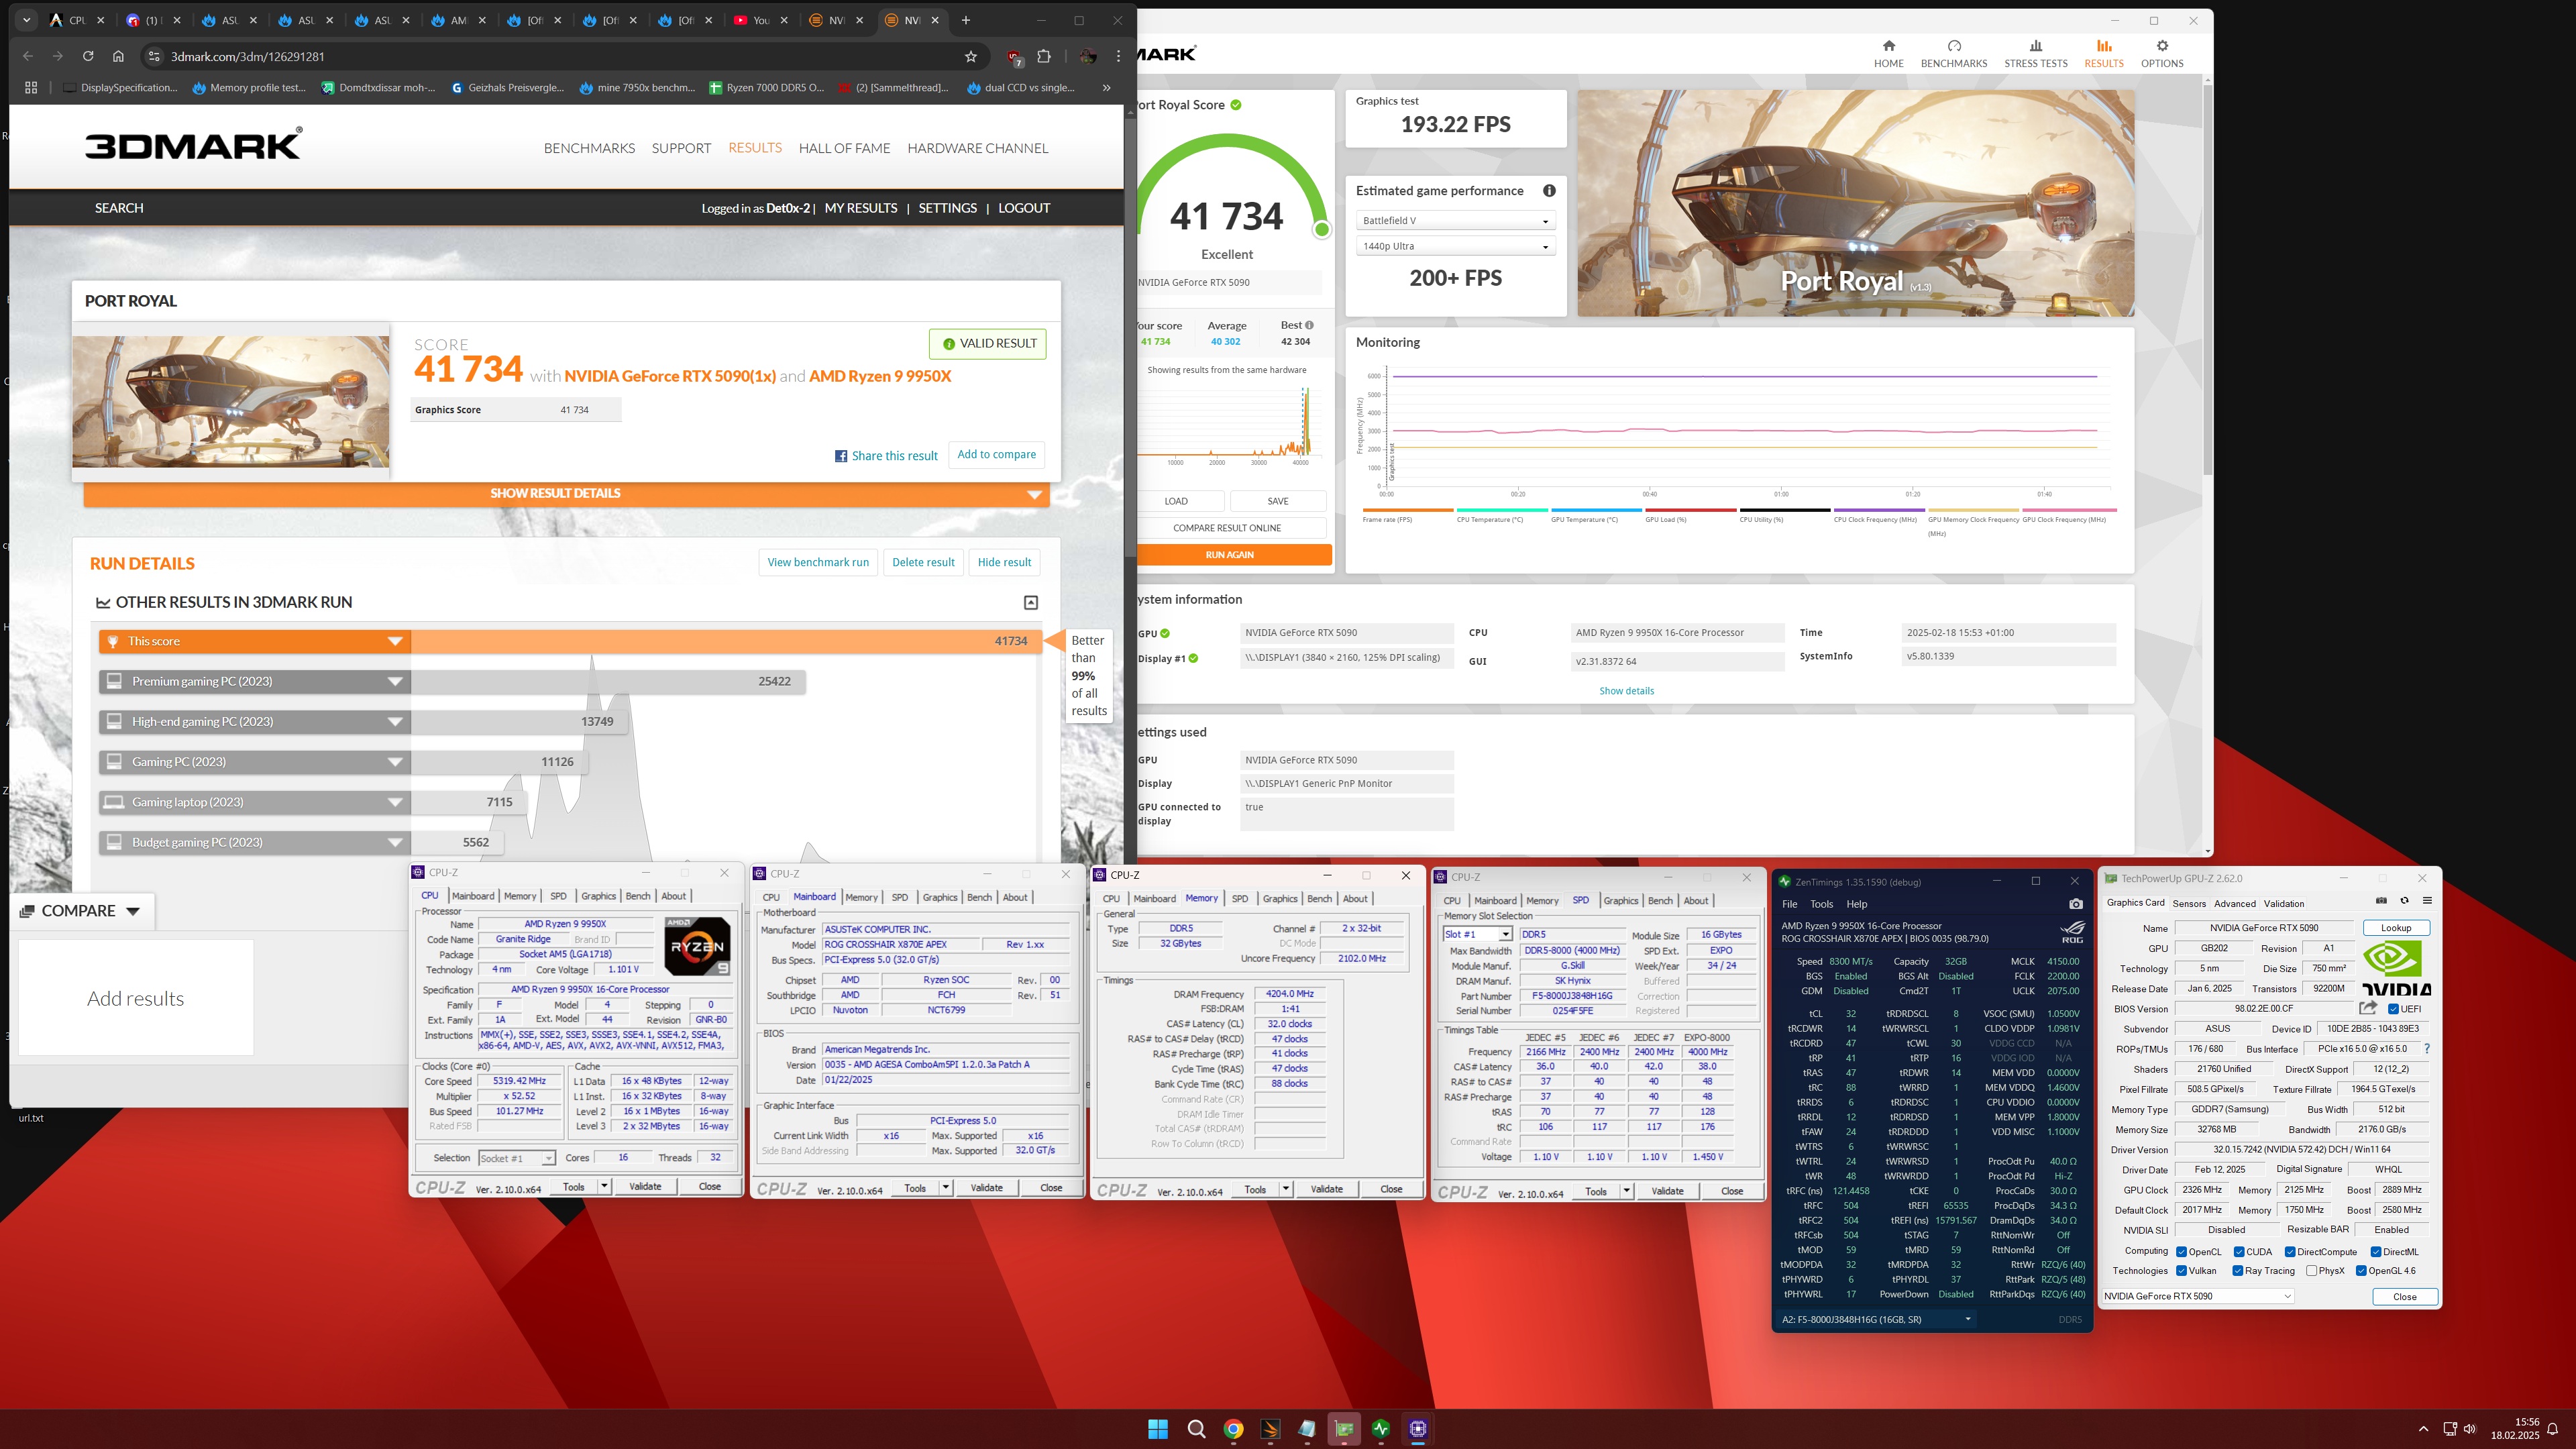Reload the 3dmark.com browser page
2576x1449 pixels.
(x=88, y=56)
